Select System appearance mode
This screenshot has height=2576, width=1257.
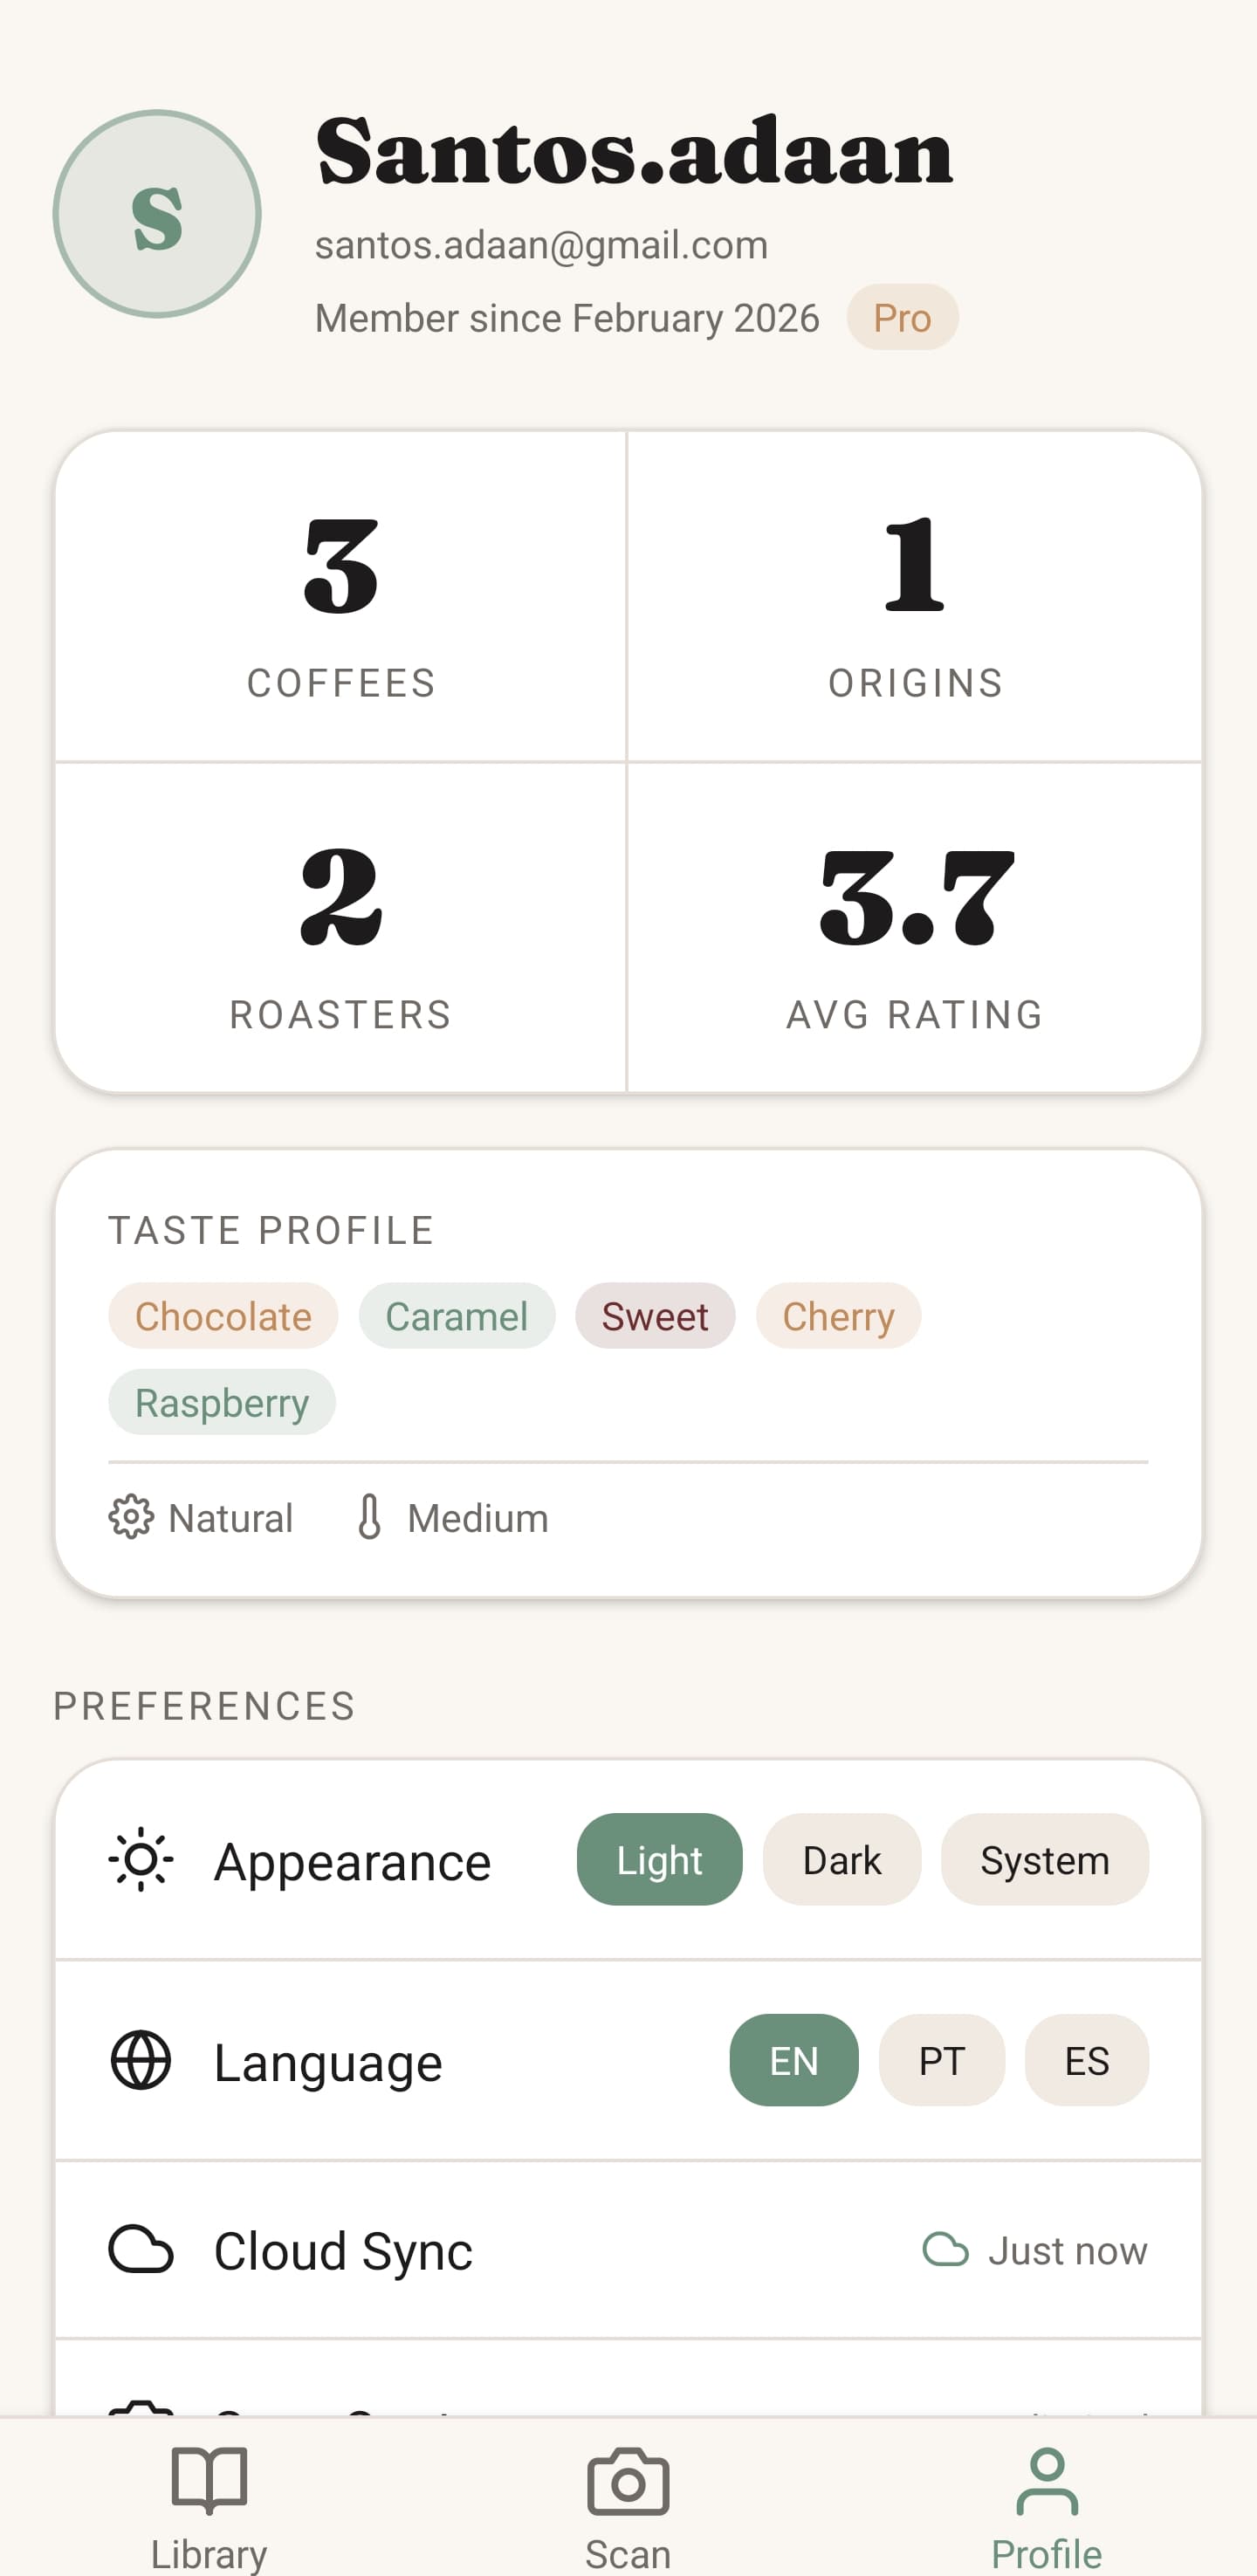click(x=1045, y=1860)
